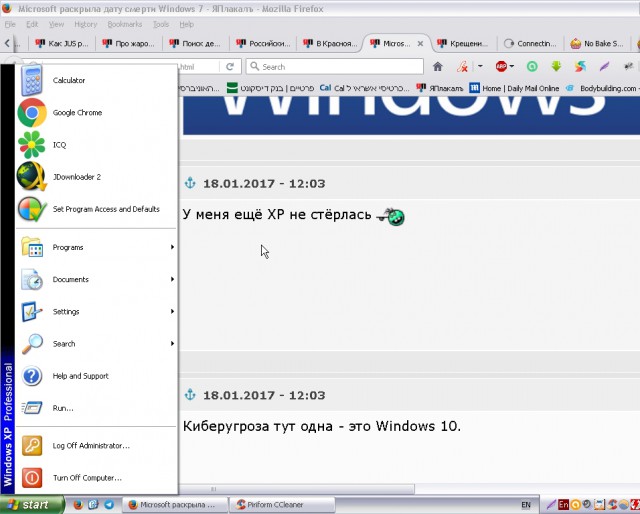Open the Firefox View menu
The height and width of the screenshot is (514, 640).
56,24
